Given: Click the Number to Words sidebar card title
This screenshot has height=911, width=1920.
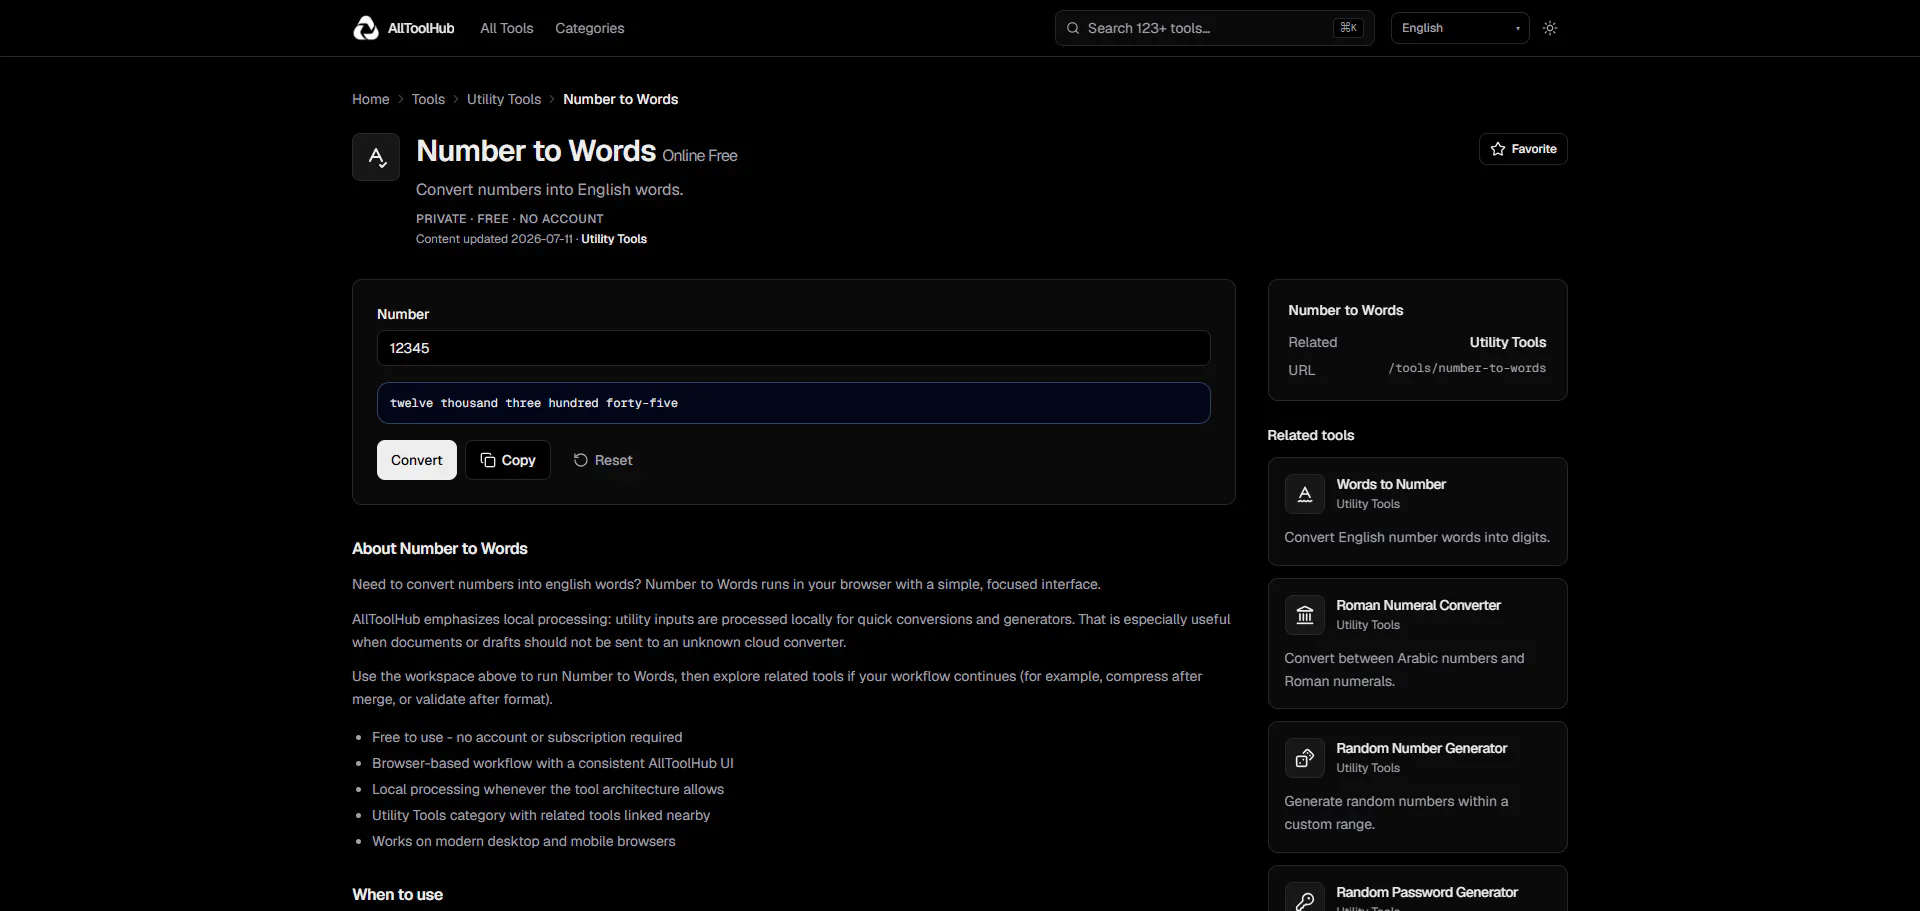Looking at the screenshot, I should (1346, 310).
